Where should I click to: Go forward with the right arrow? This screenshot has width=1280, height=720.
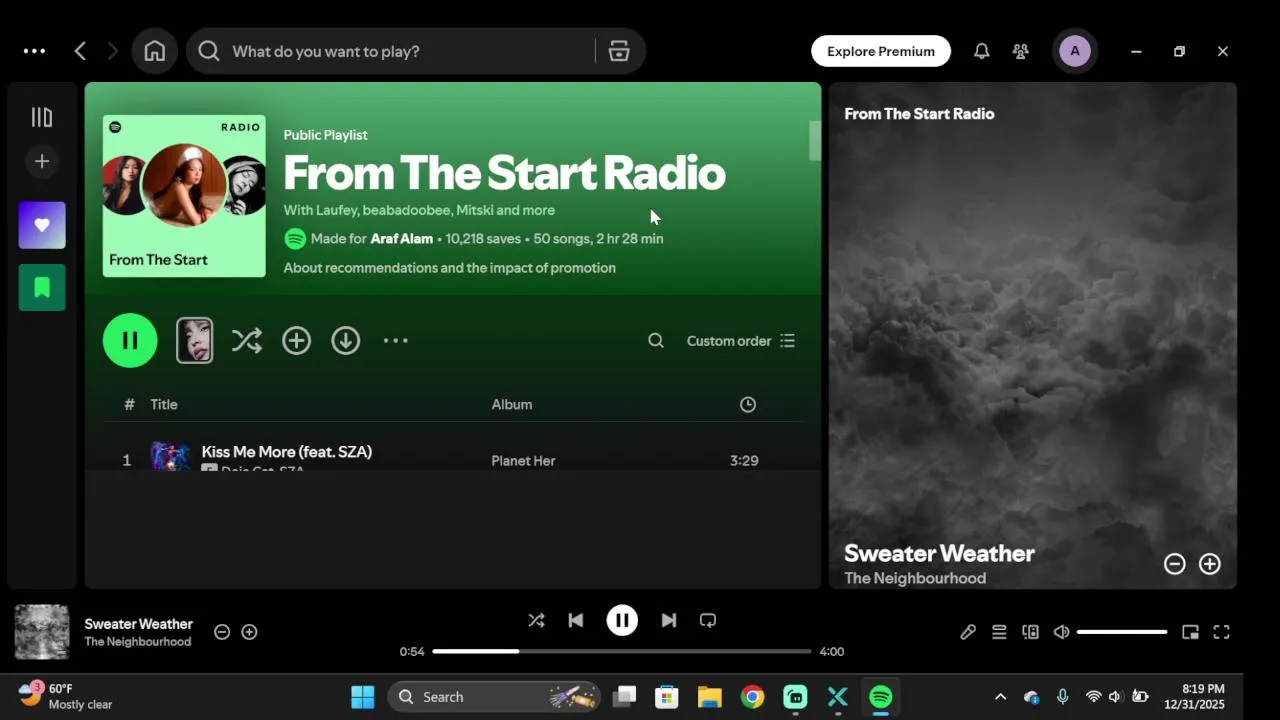[x=112, y=51]
